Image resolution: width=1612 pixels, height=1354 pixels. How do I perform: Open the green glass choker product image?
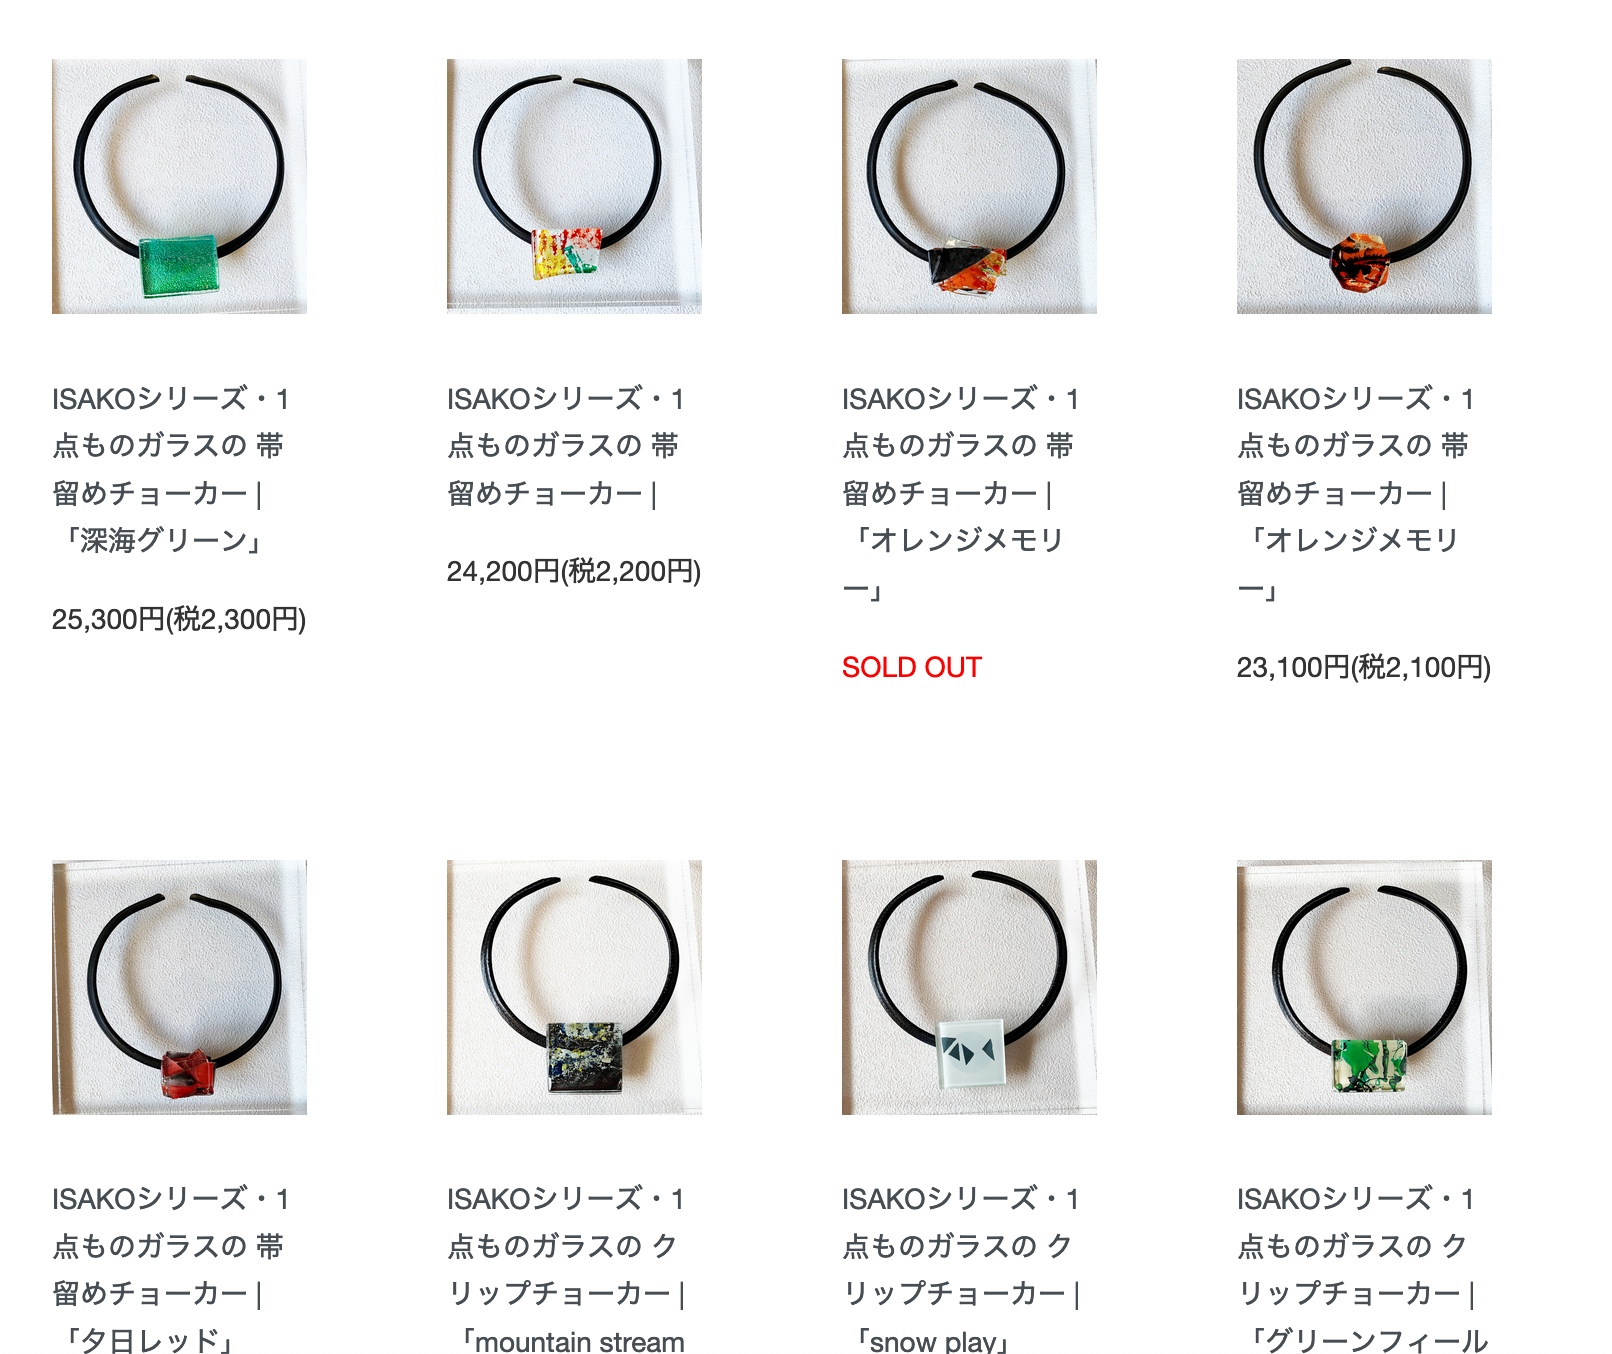coord(179,186)
